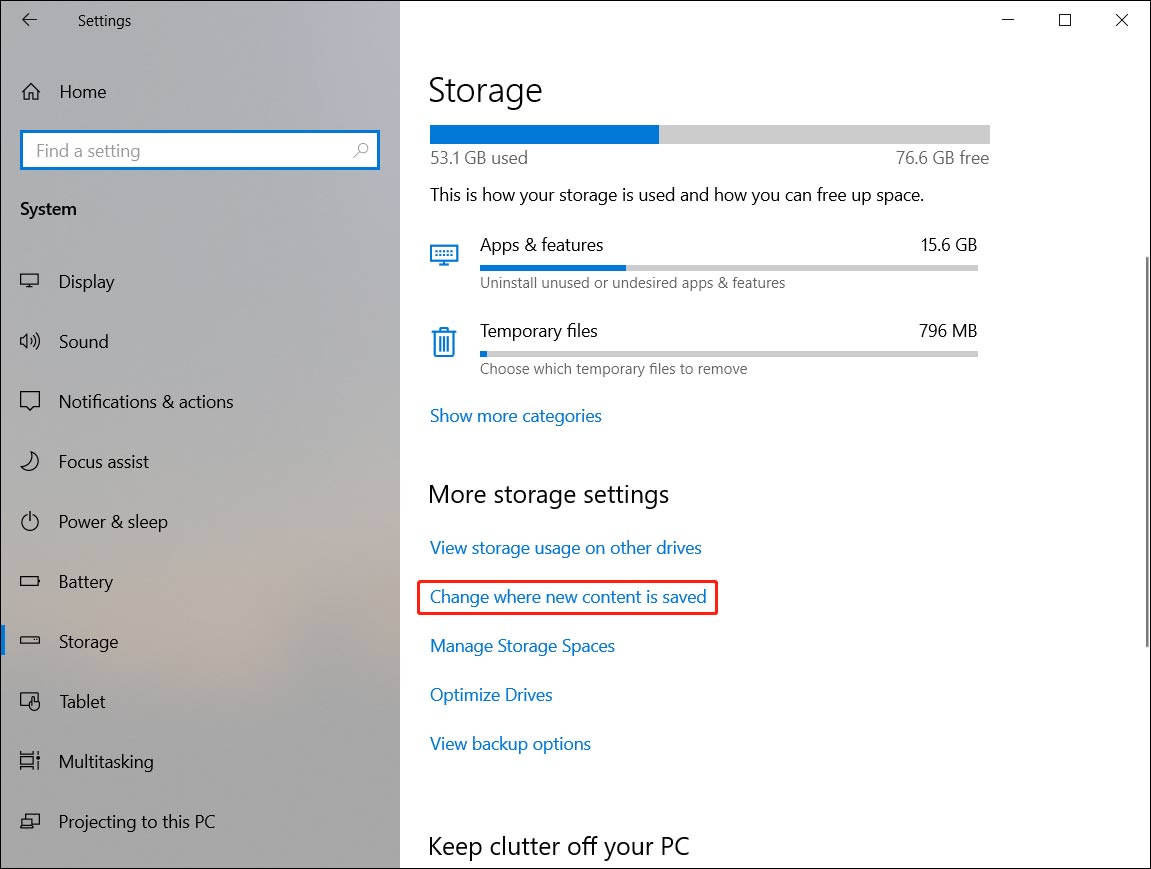The width and height of the screenshot is (1151, 869).
Task: Click the Temporary files trash icon
Action: (x=444, y=342)
